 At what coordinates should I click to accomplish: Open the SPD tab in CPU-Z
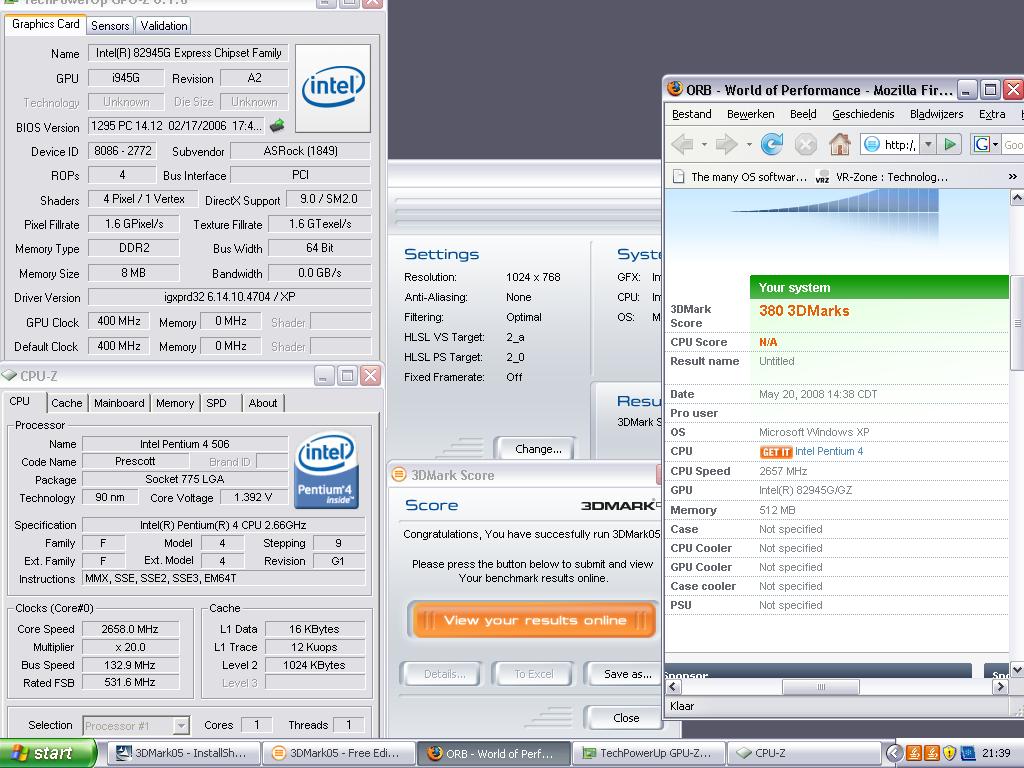pos(216,403)
